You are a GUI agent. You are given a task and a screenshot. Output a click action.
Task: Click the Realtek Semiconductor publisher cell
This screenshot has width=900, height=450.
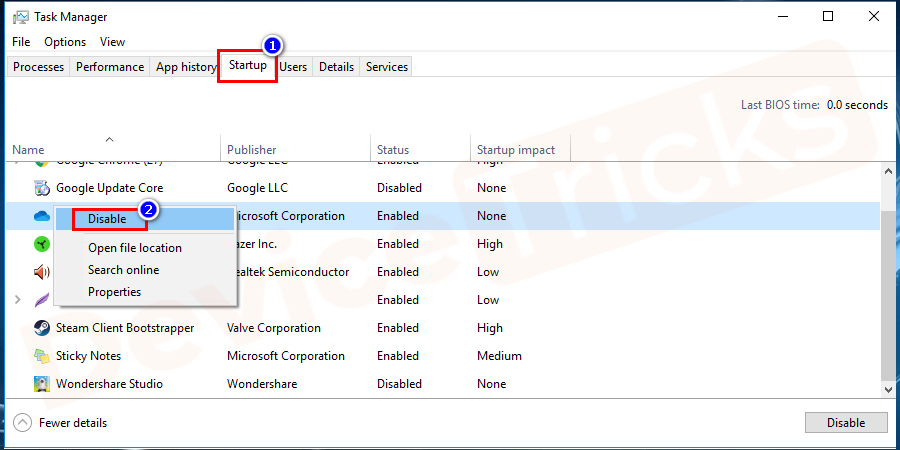tap(292, 272)
